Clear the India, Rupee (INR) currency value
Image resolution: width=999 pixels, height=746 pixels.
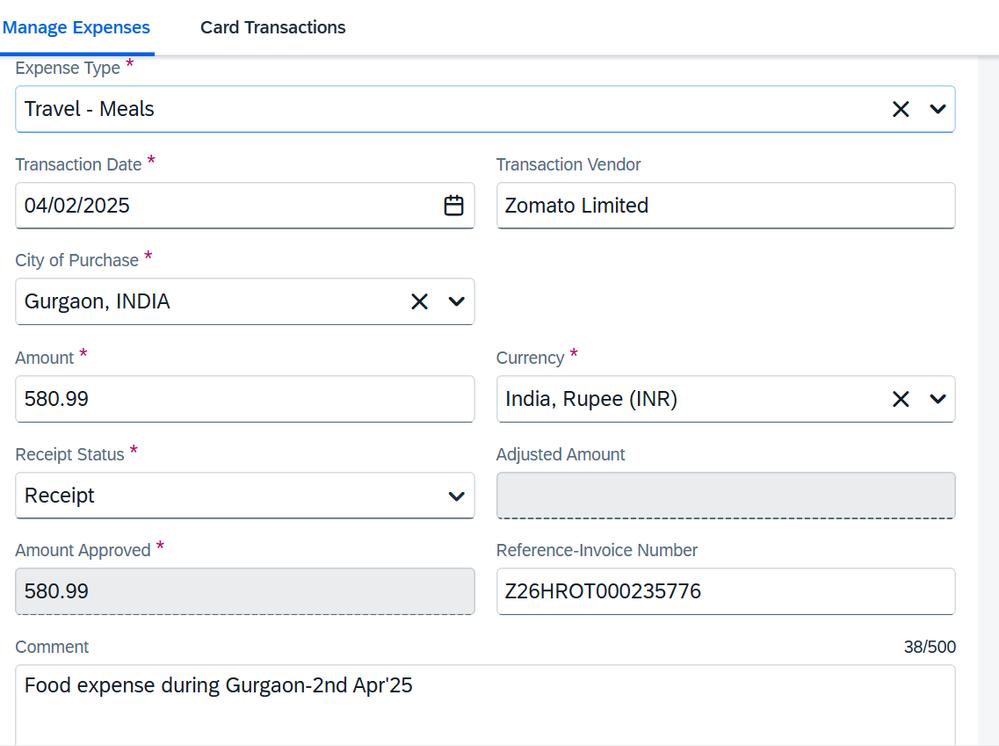[x=900, y=399]
